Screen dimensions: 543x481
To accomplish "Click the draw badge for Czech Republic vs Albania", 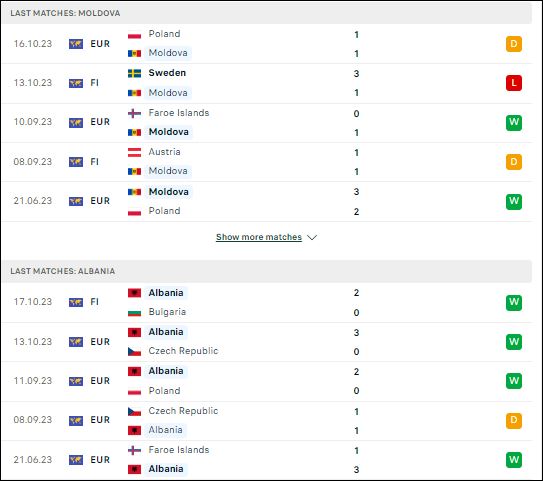I will [514, 420].
